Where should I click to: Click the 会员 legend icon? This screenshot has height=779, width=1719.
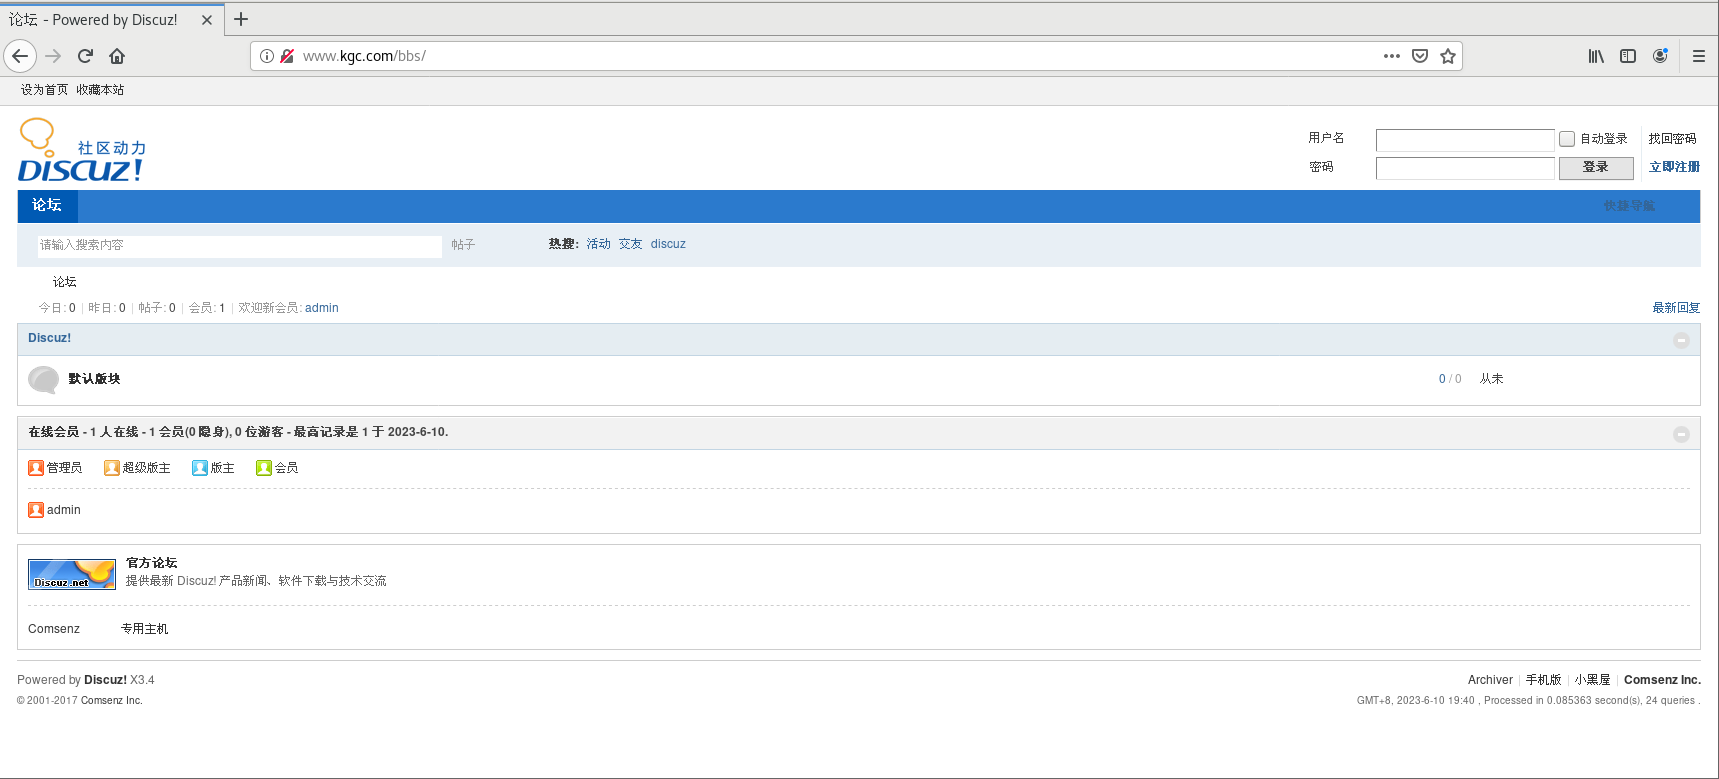[264, 468]
